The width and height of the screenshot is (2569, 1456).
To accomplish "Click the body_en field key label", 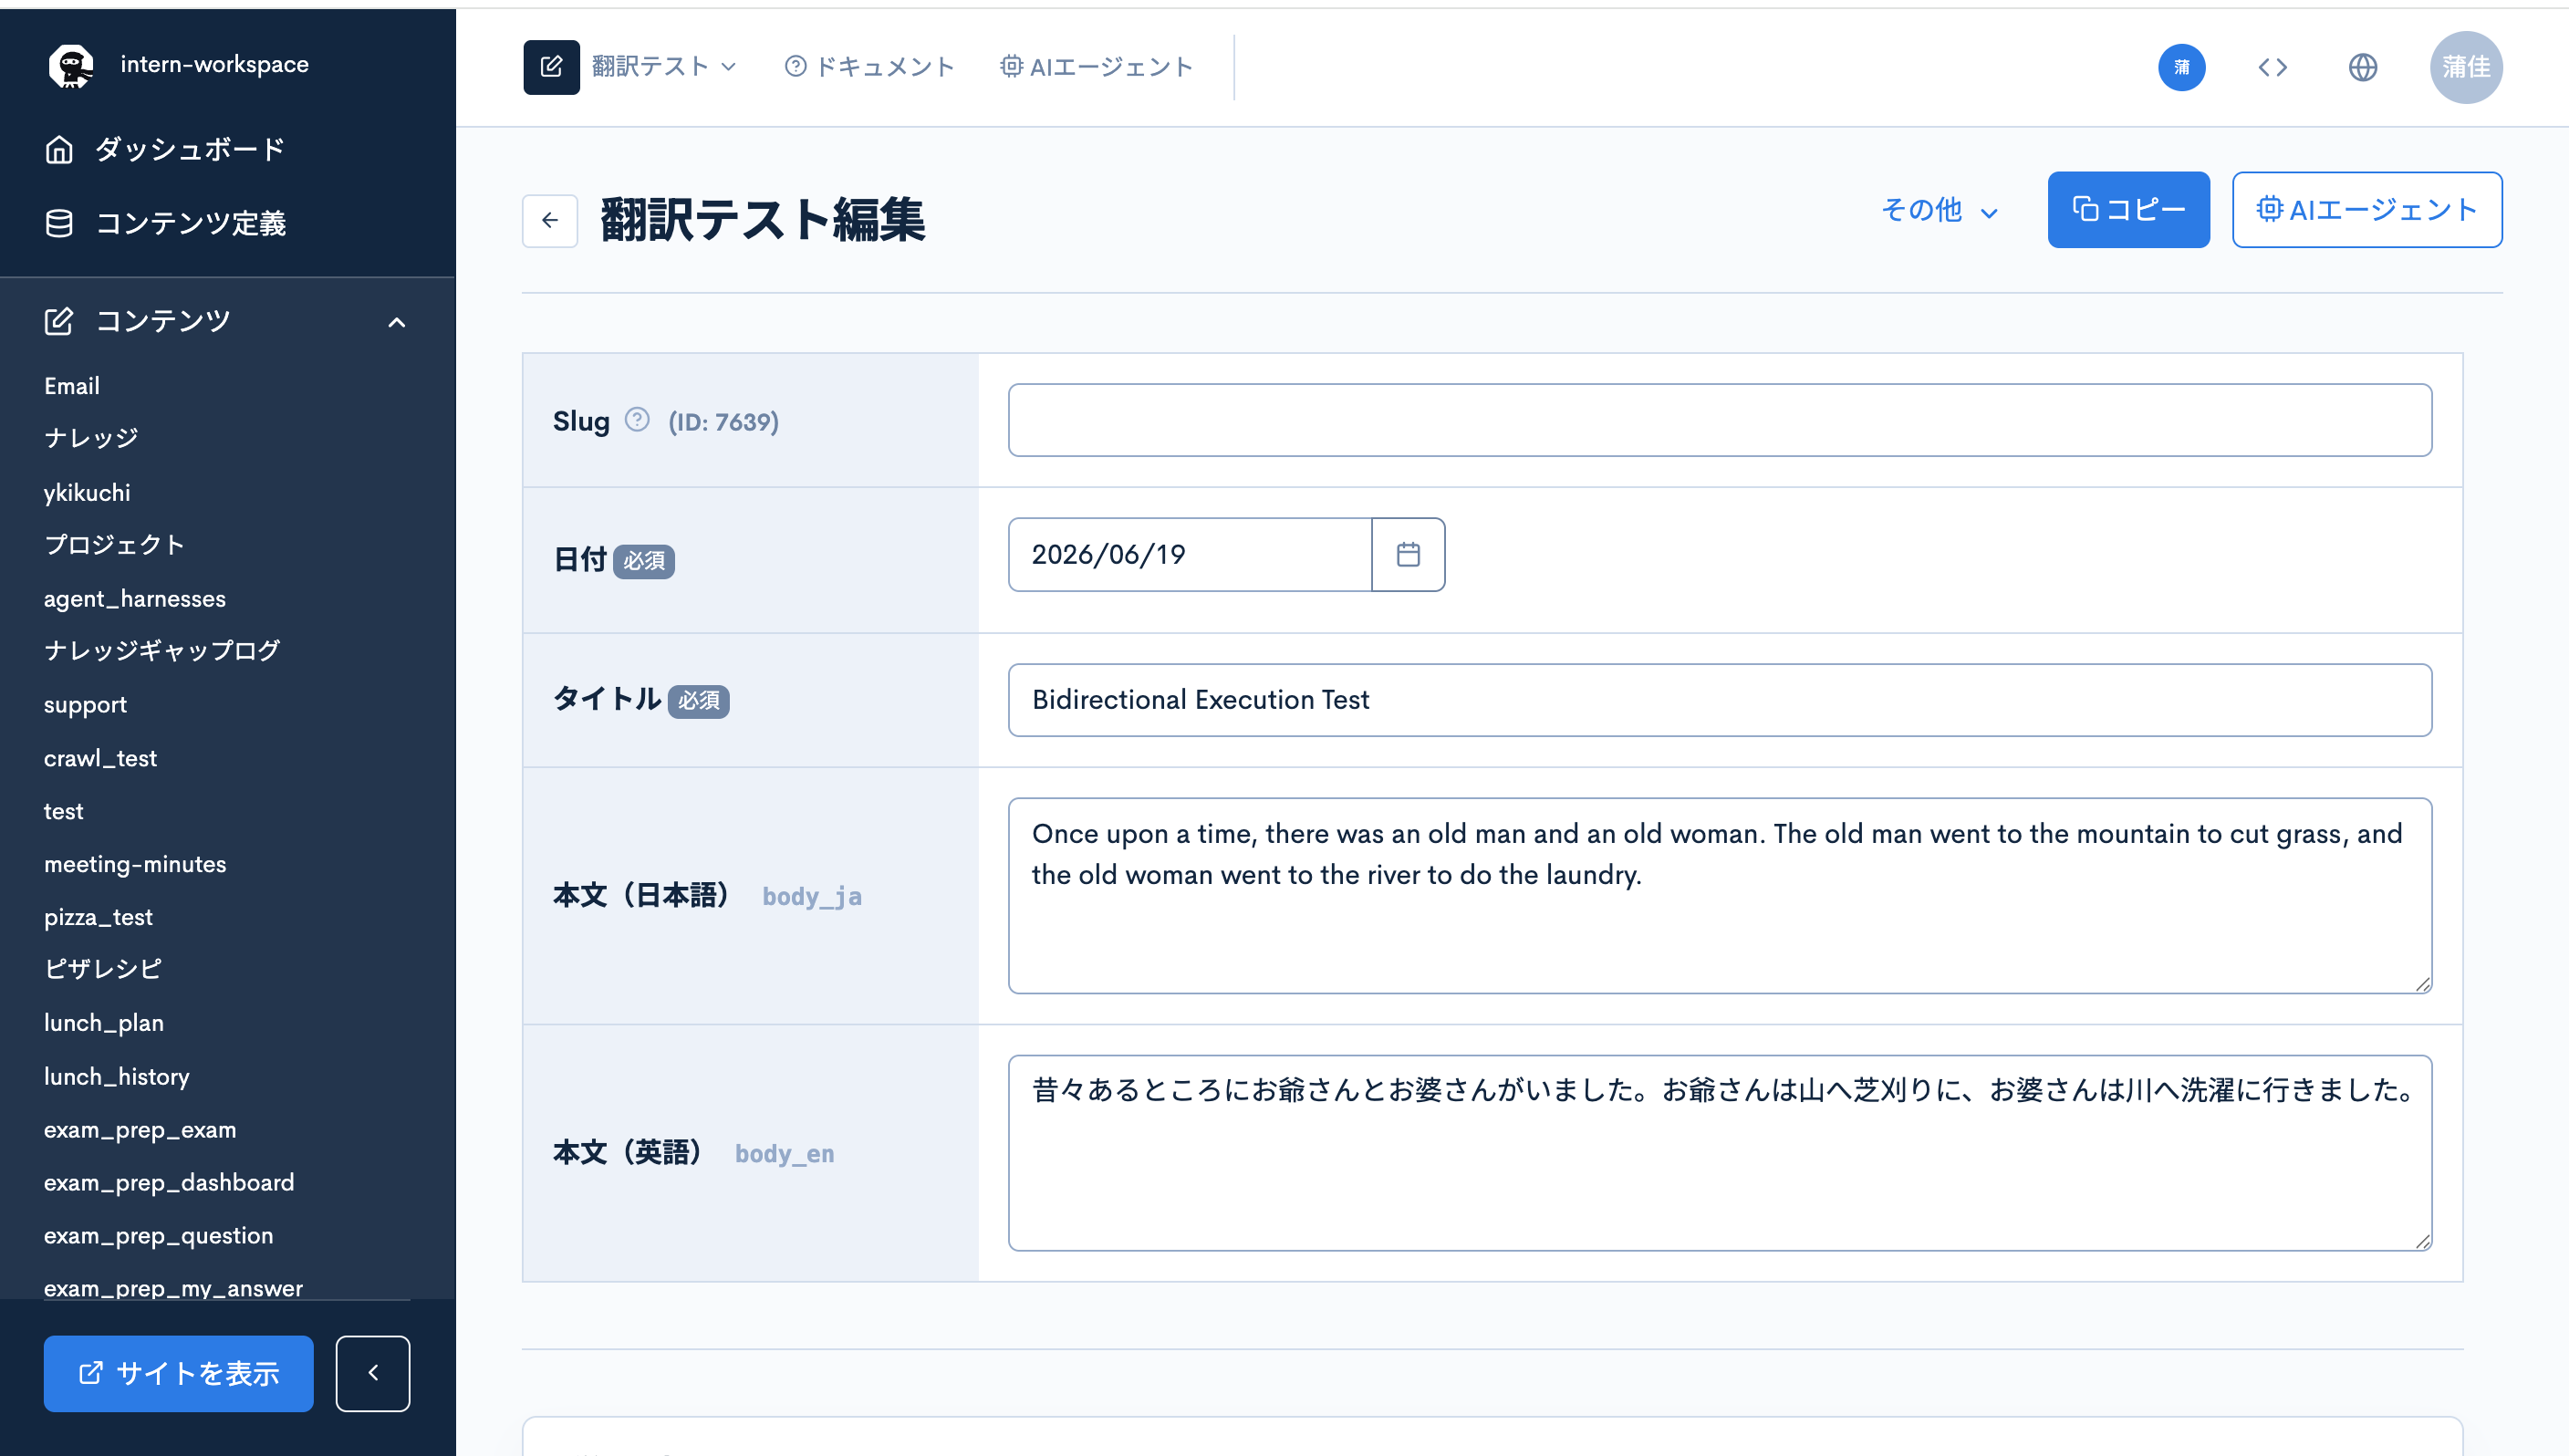I will coord(784,1153).
